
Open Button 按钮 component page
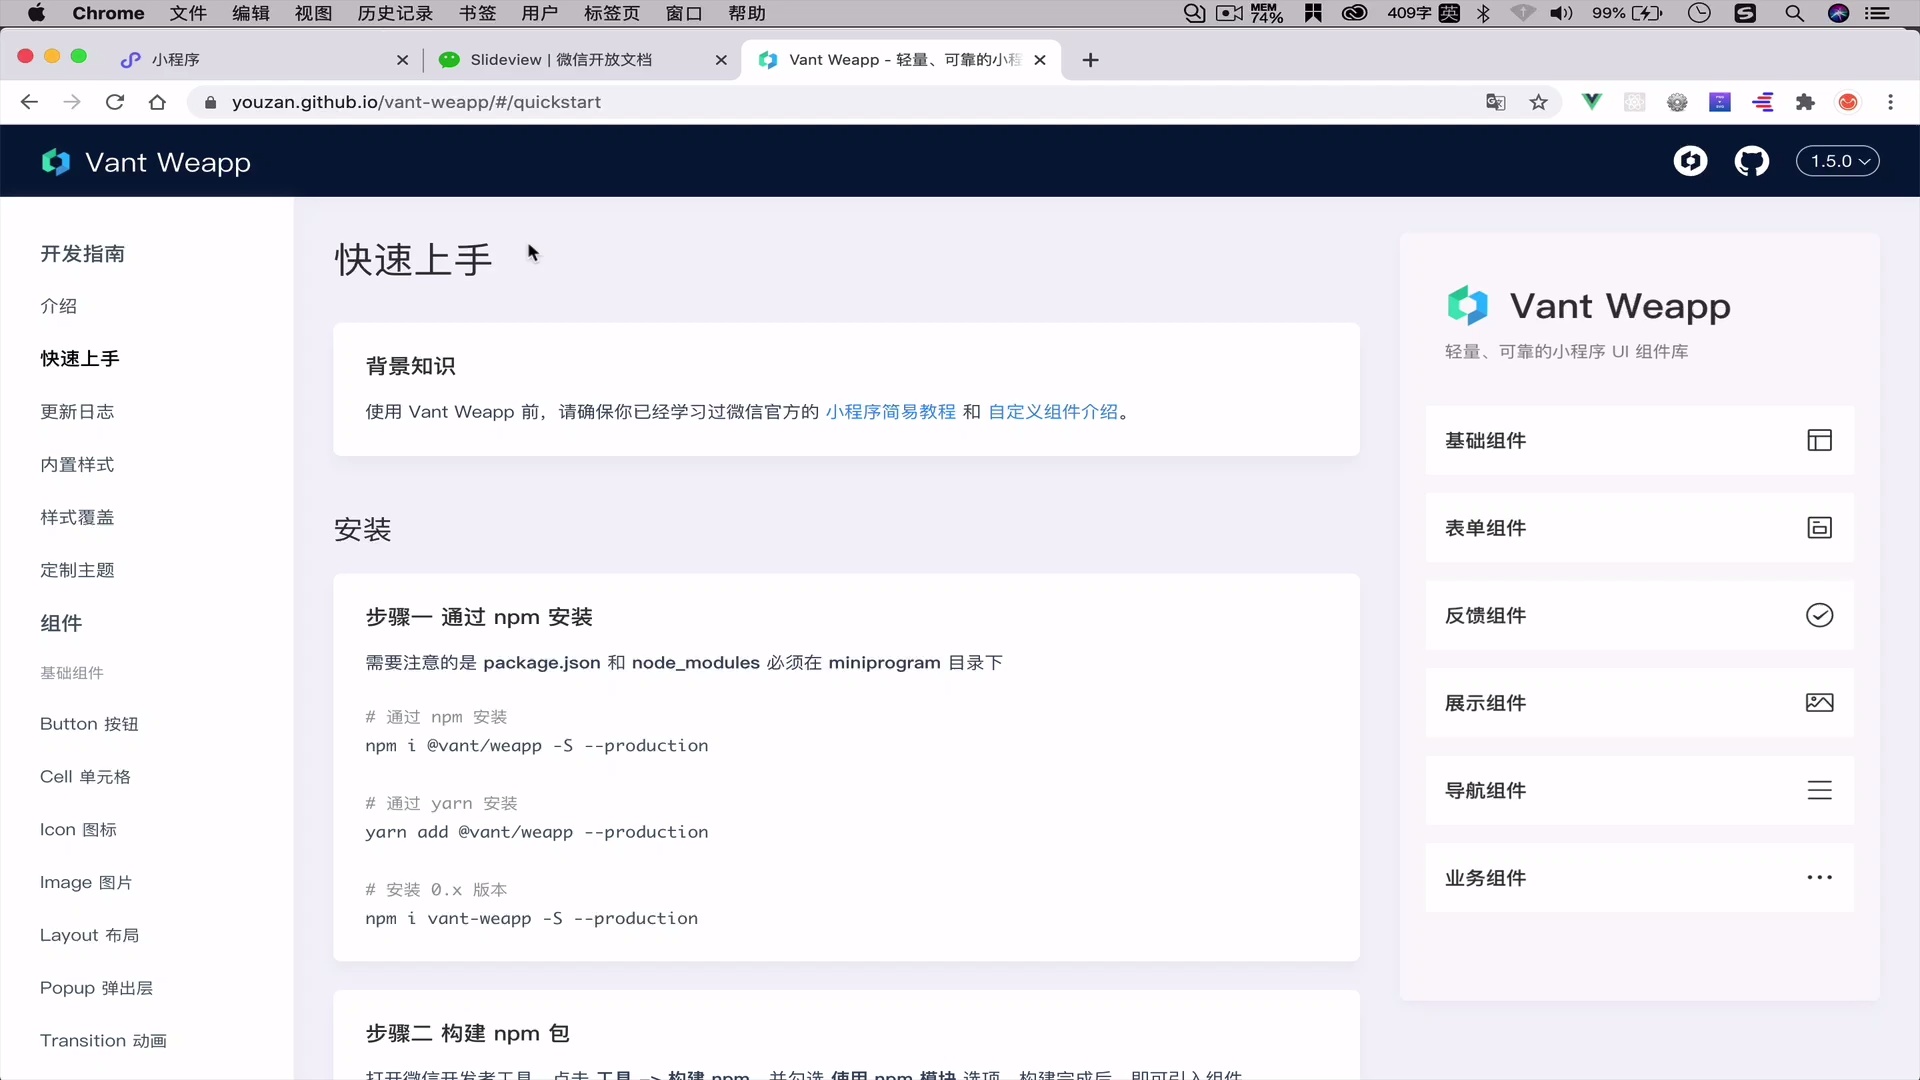point(89,724)
